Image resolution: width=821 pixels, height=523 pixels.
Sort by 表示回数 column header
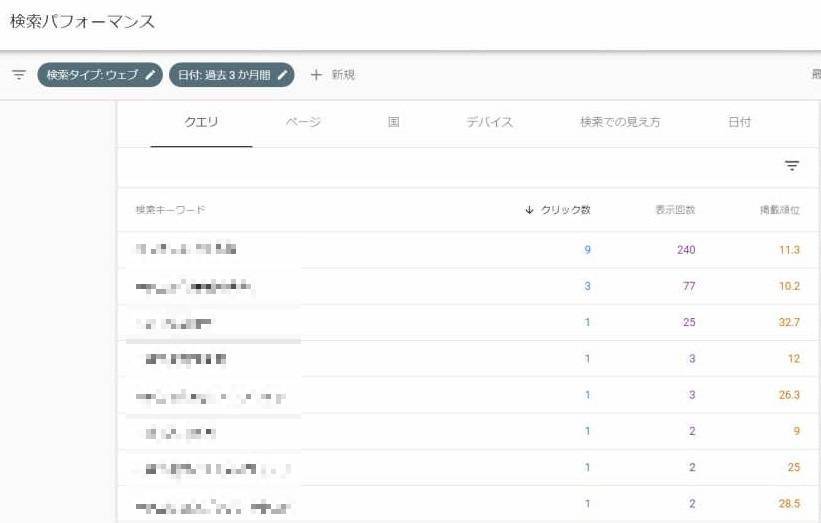coord(675,210)
